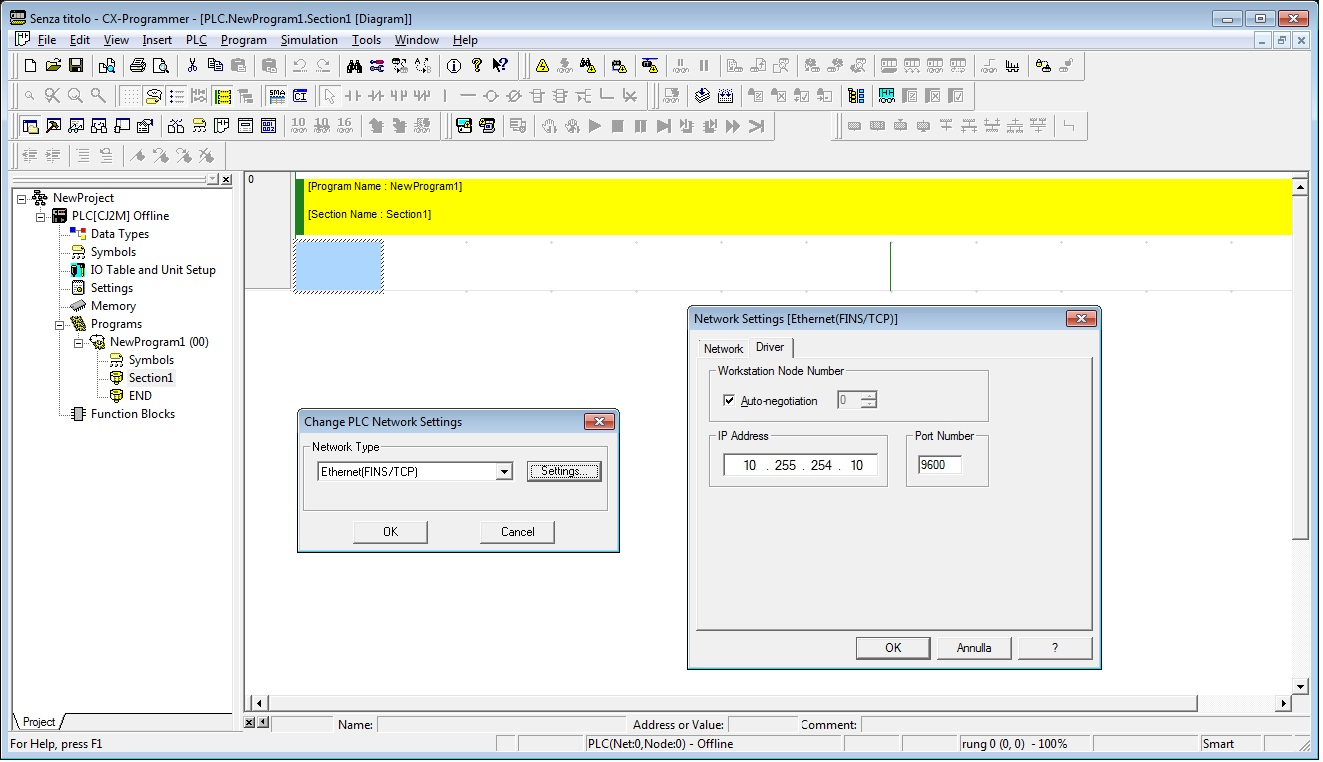Viewport: 1323px width, 762px height.
Task: Open the Network Type dropdown
Action: point(505,472)
